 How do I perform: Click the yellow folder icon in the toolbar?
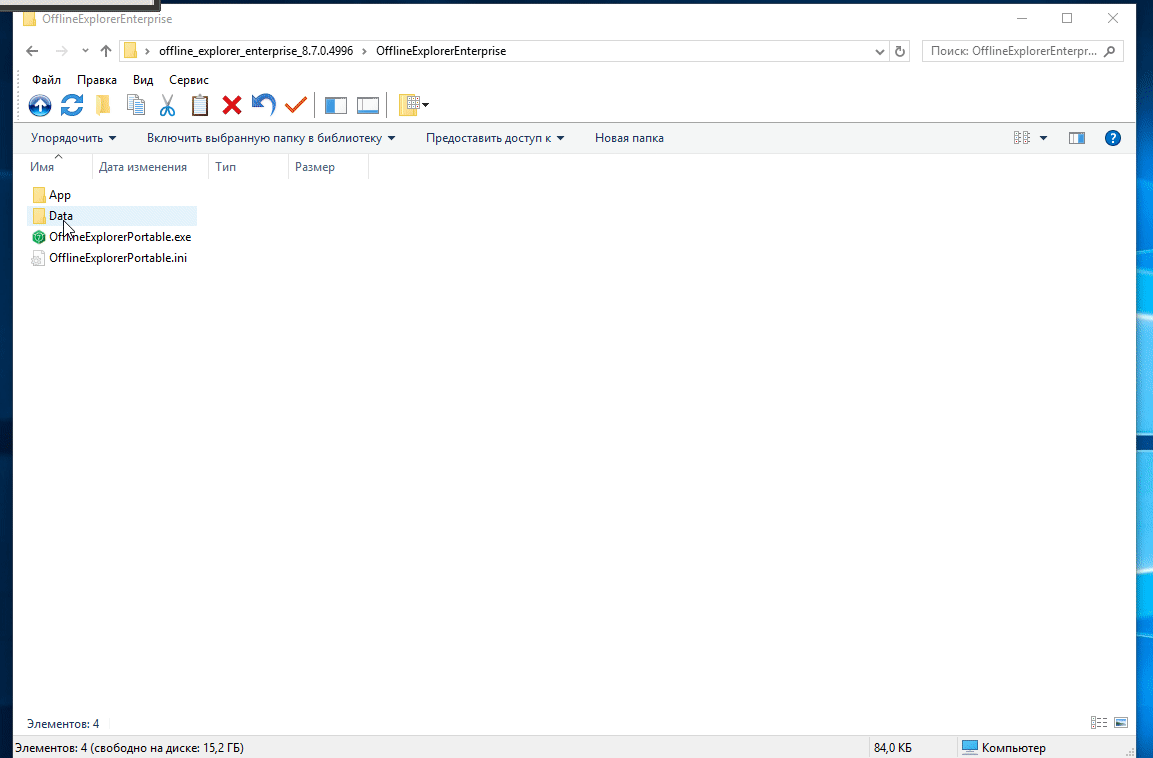[x=103, y=105]
